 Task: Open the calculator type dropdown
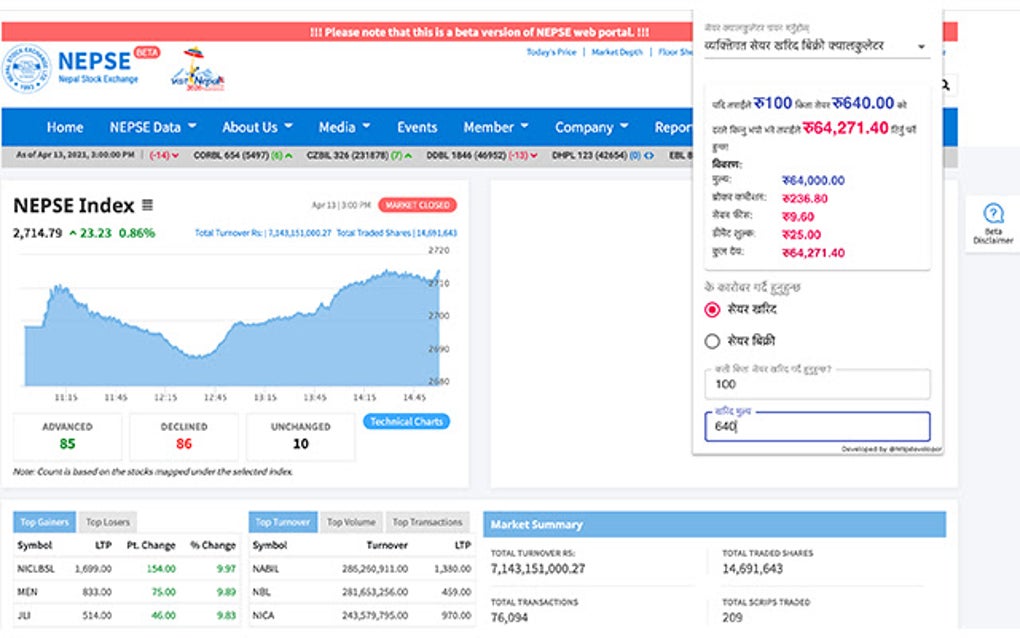click(816, 46)
